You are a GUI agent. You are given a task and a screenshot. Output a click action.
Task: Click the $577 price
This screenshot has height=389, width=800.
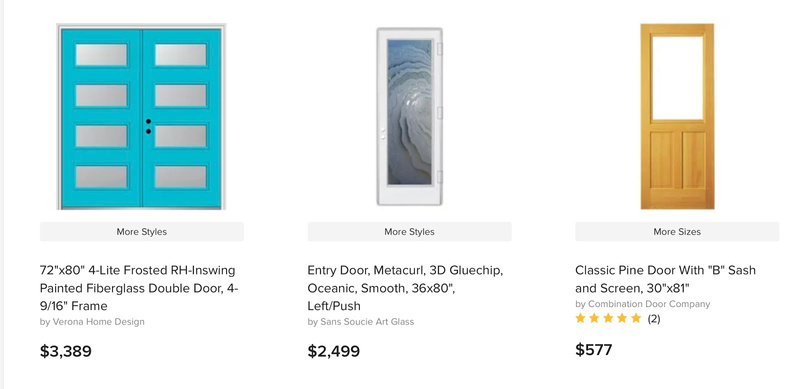coord(594,350)
